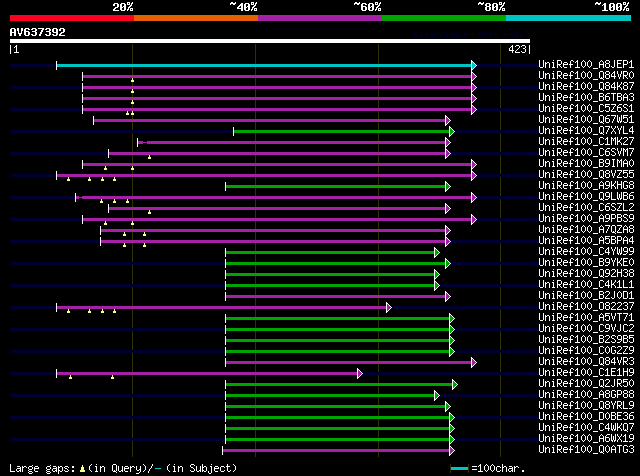Click the UniRef100_B9IMA0 label
This screenshot has height=476, width=640.
pyautogui.click(x=586, y=164)
